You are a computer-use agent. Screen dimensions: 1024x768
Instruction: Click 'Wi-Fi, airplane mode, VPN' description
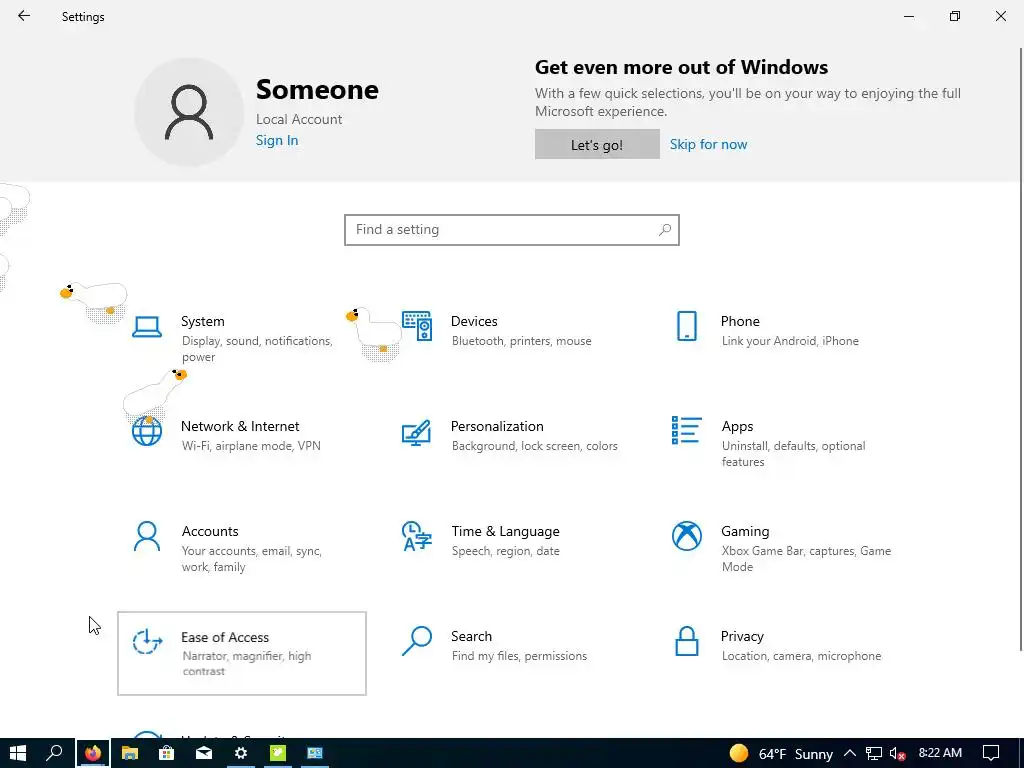(251, 446)
